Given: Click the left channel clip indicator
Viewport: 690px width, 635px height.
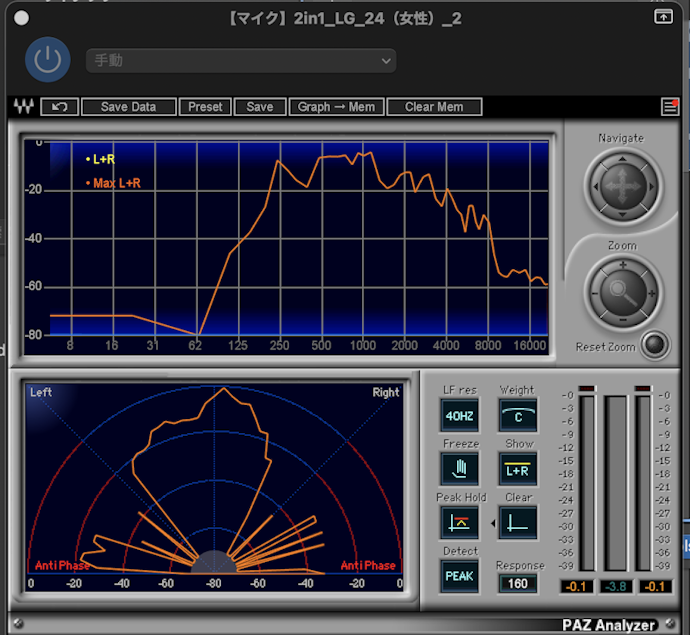Looking at the screenshot, I should pos(587,388).
